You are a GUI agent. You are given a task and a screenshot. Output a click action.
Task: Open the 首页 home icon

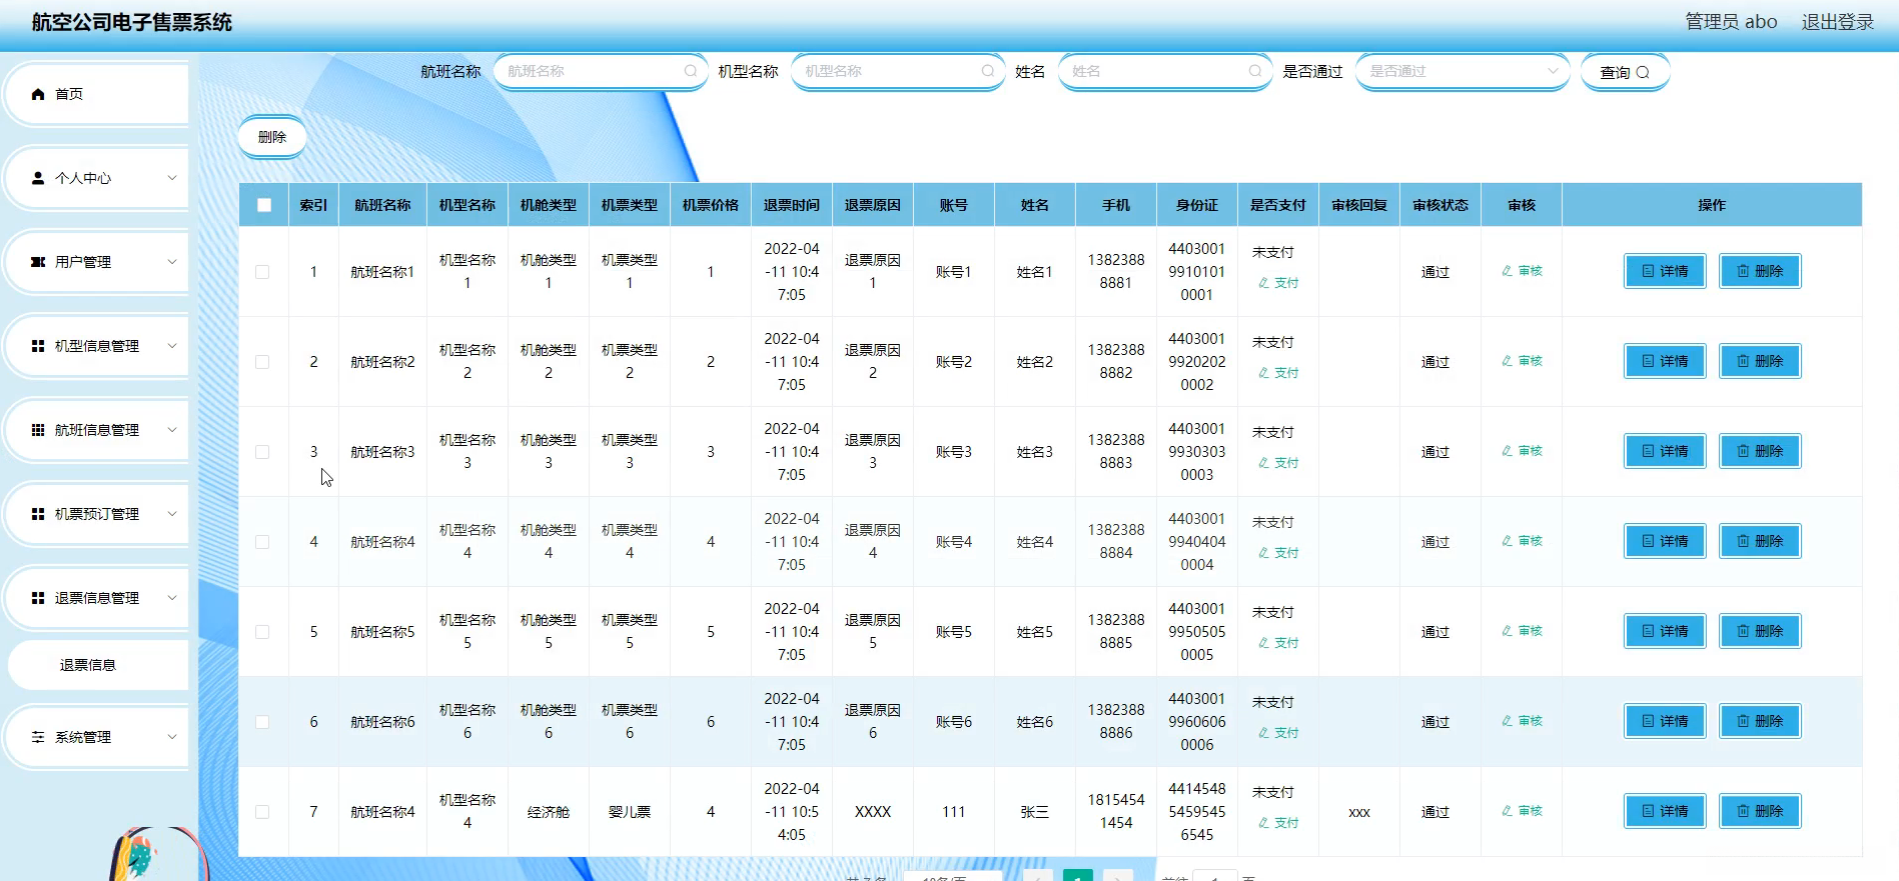click(38, 94)
